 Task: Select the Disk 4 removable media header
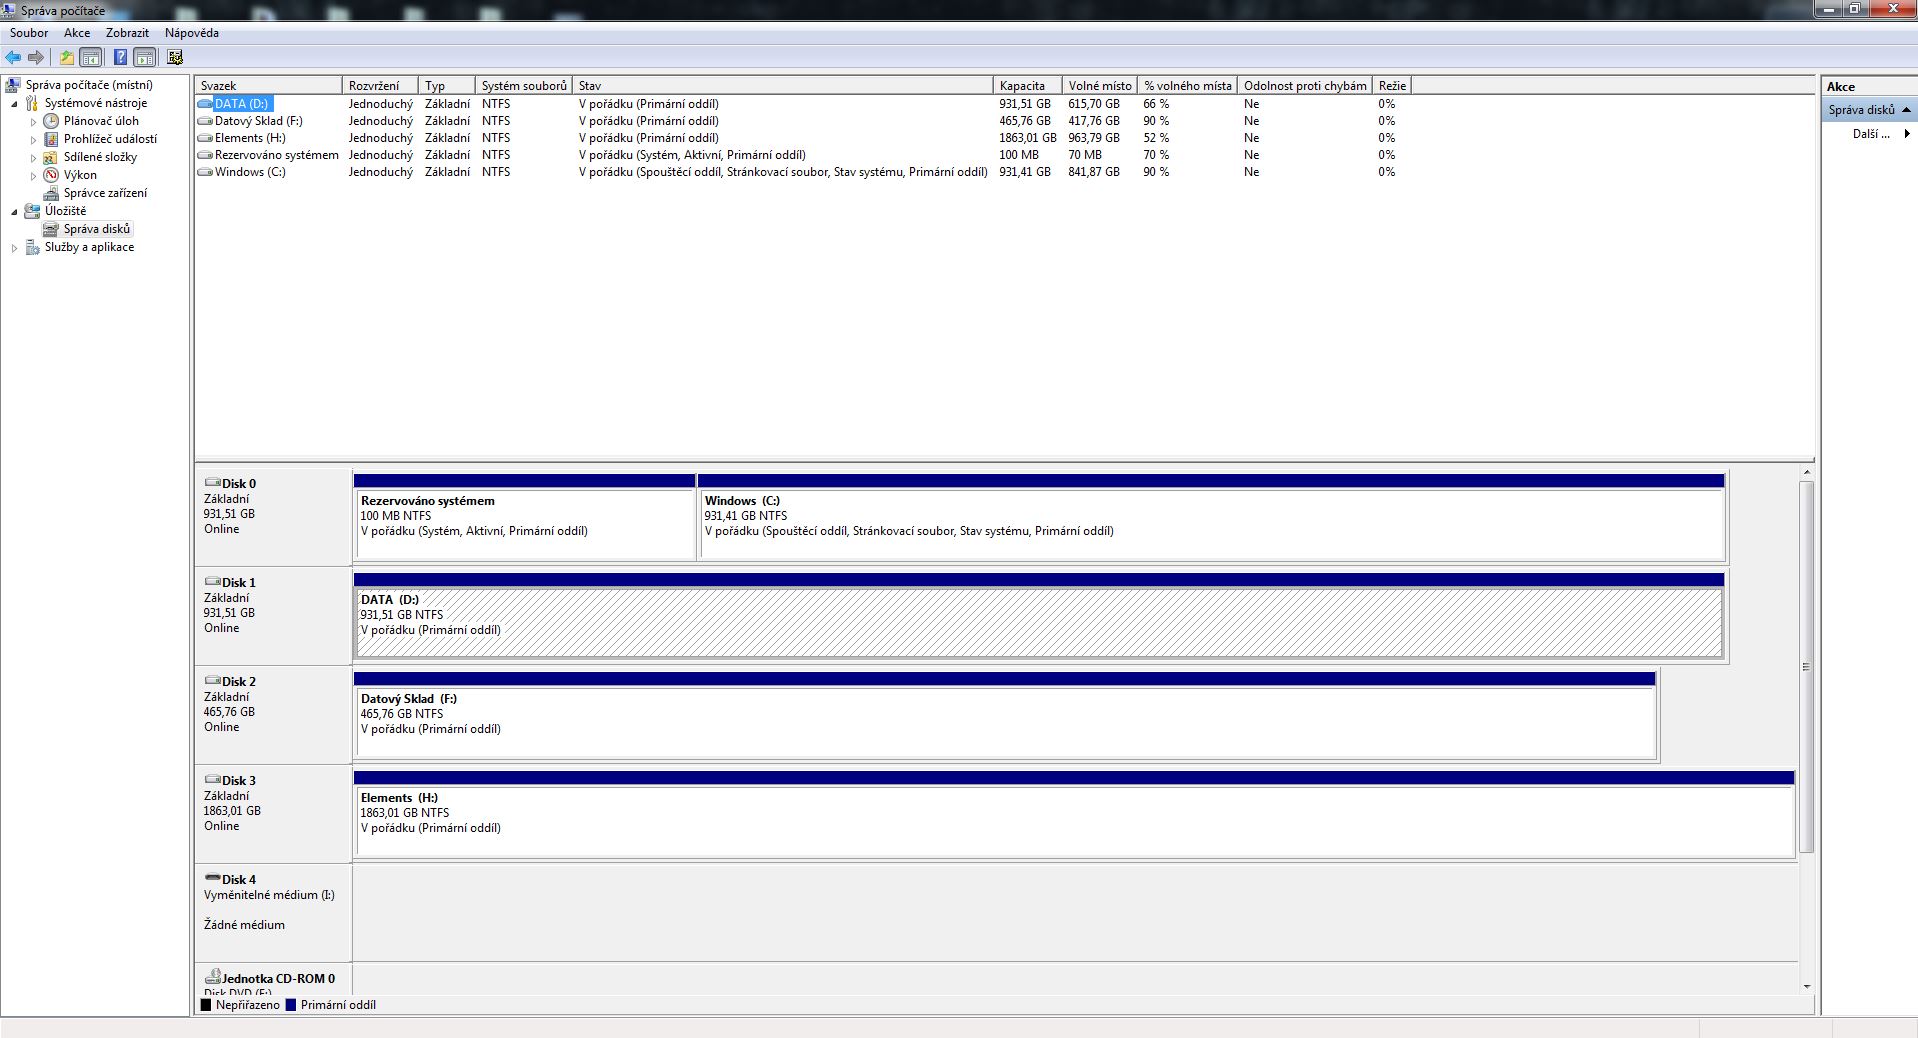pyautogui.click(x=273, y=913)
